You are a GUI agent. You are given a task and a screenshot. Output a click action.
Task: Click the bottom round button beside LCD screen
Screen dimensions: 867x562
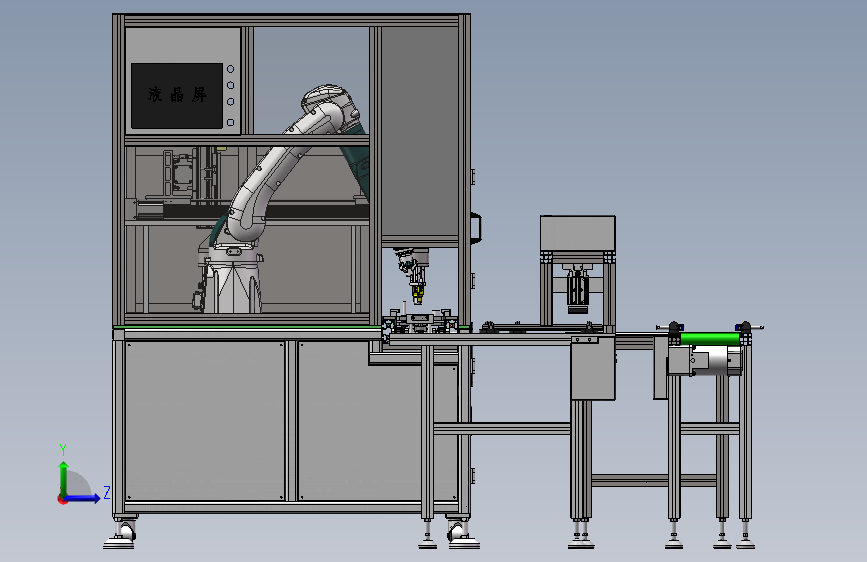pos(231,122)
